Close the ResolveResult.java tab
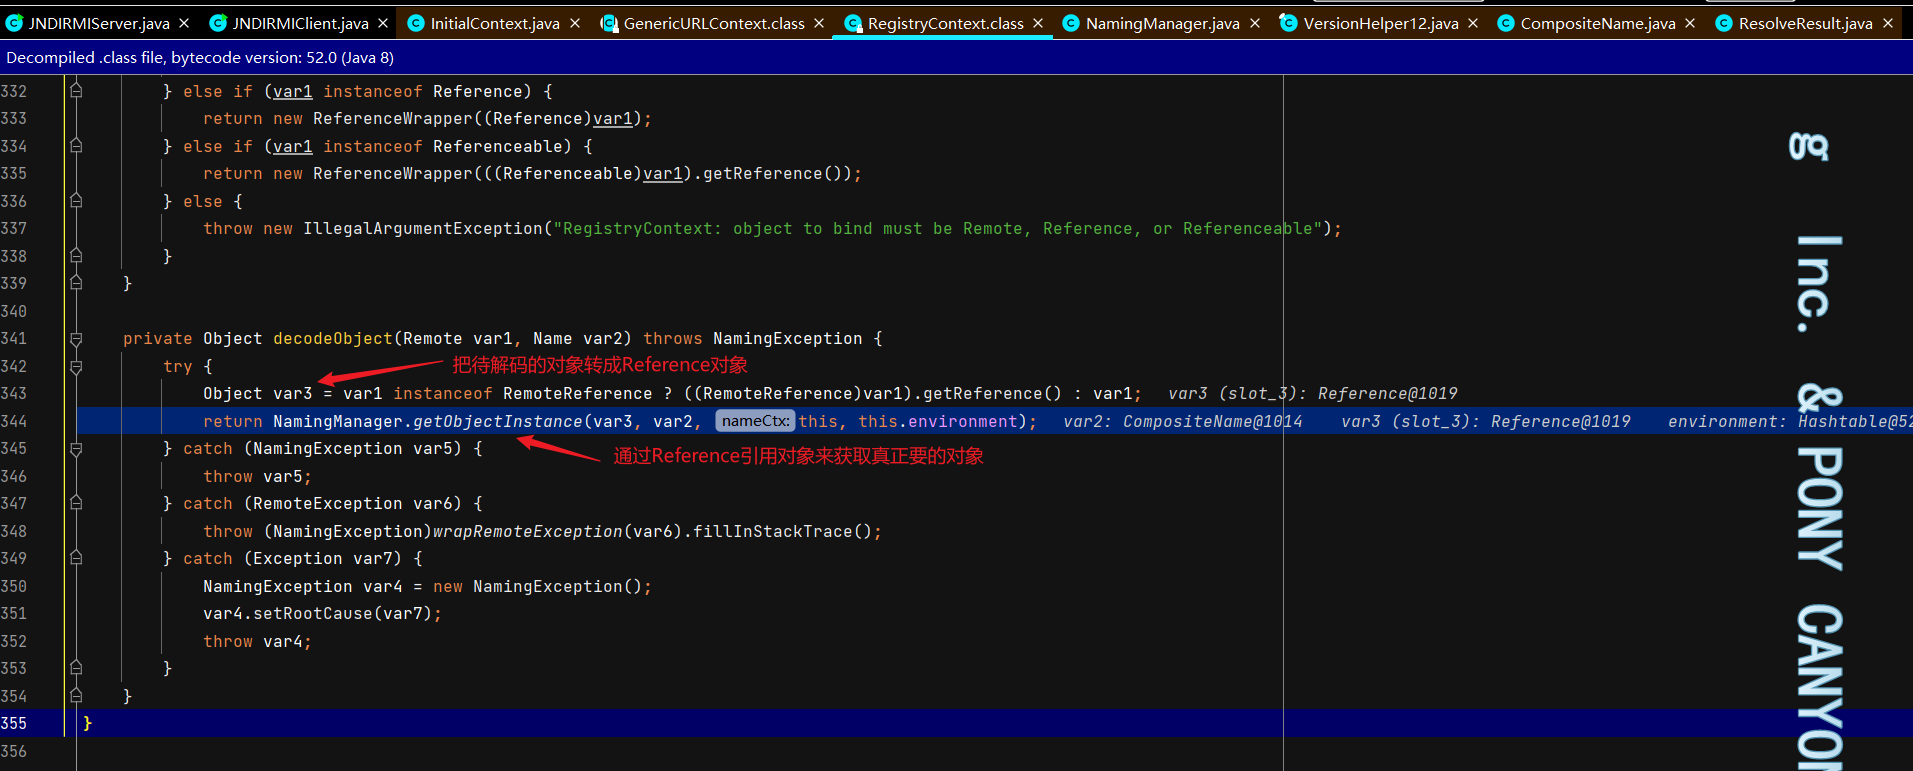 (1888, 23)
